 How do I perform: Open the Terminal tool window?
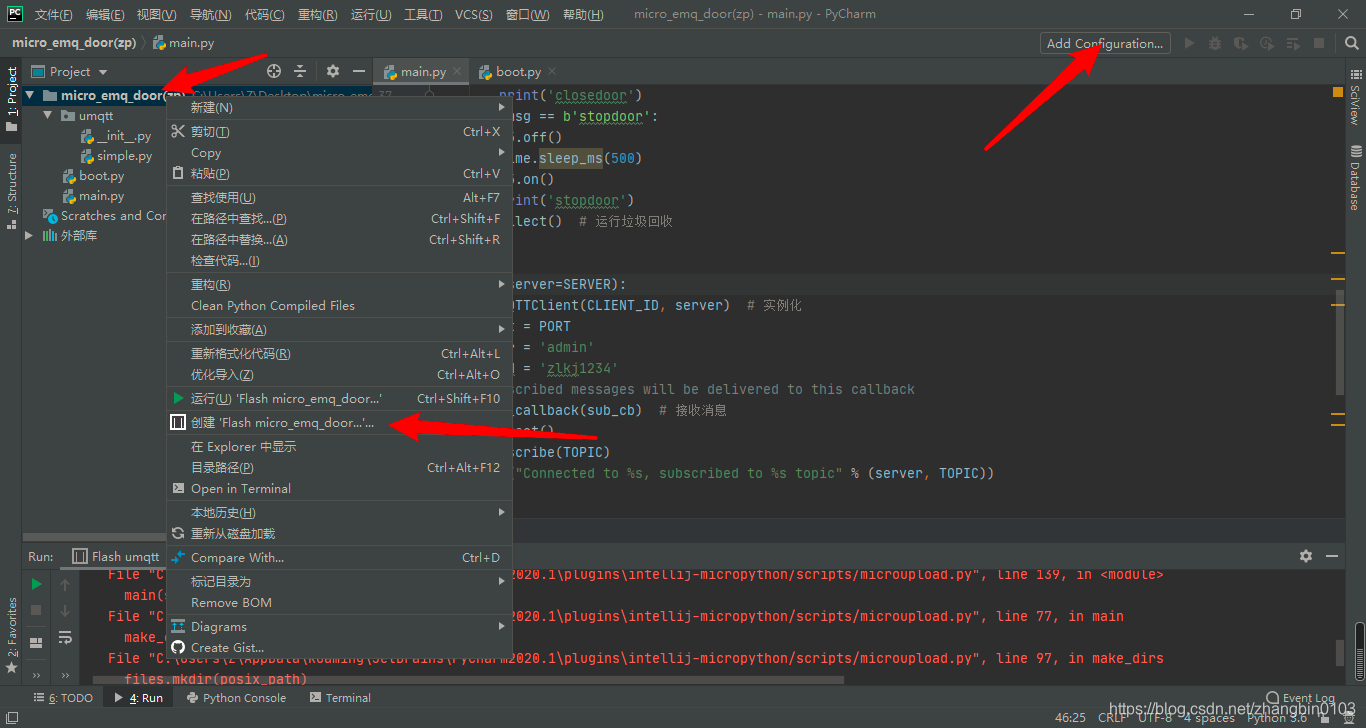(340, 698)
